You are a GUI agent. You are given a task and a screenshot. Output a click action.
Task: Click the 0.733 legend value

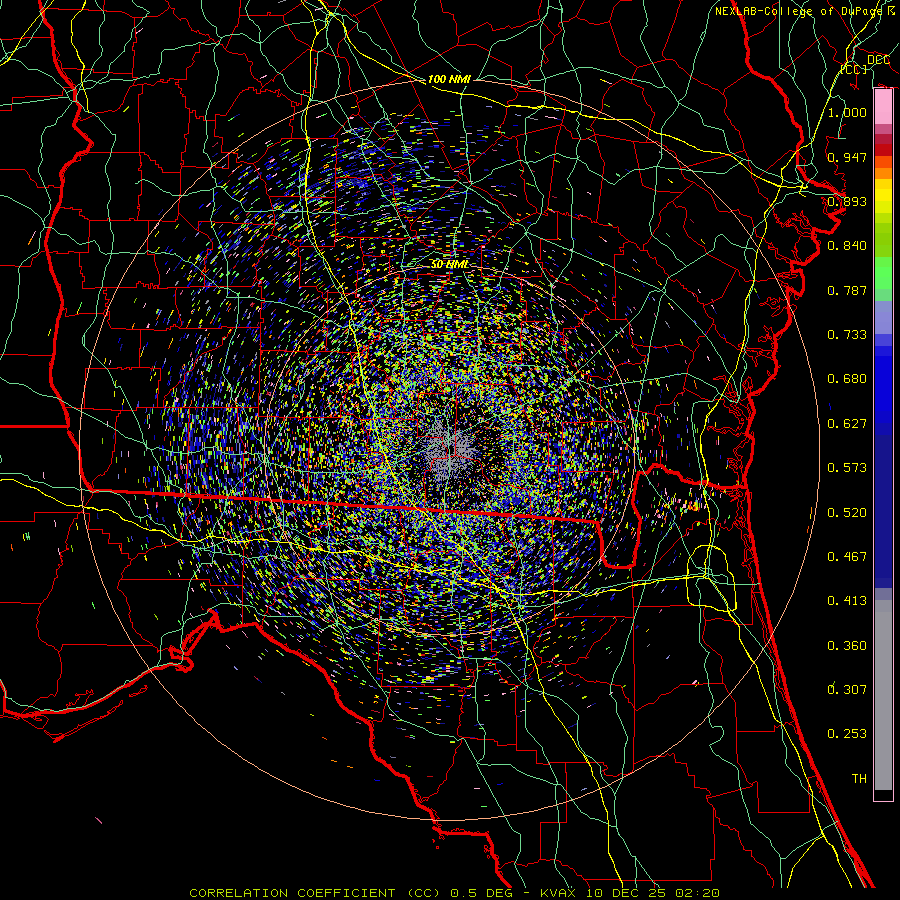click(x=847, y=335)
